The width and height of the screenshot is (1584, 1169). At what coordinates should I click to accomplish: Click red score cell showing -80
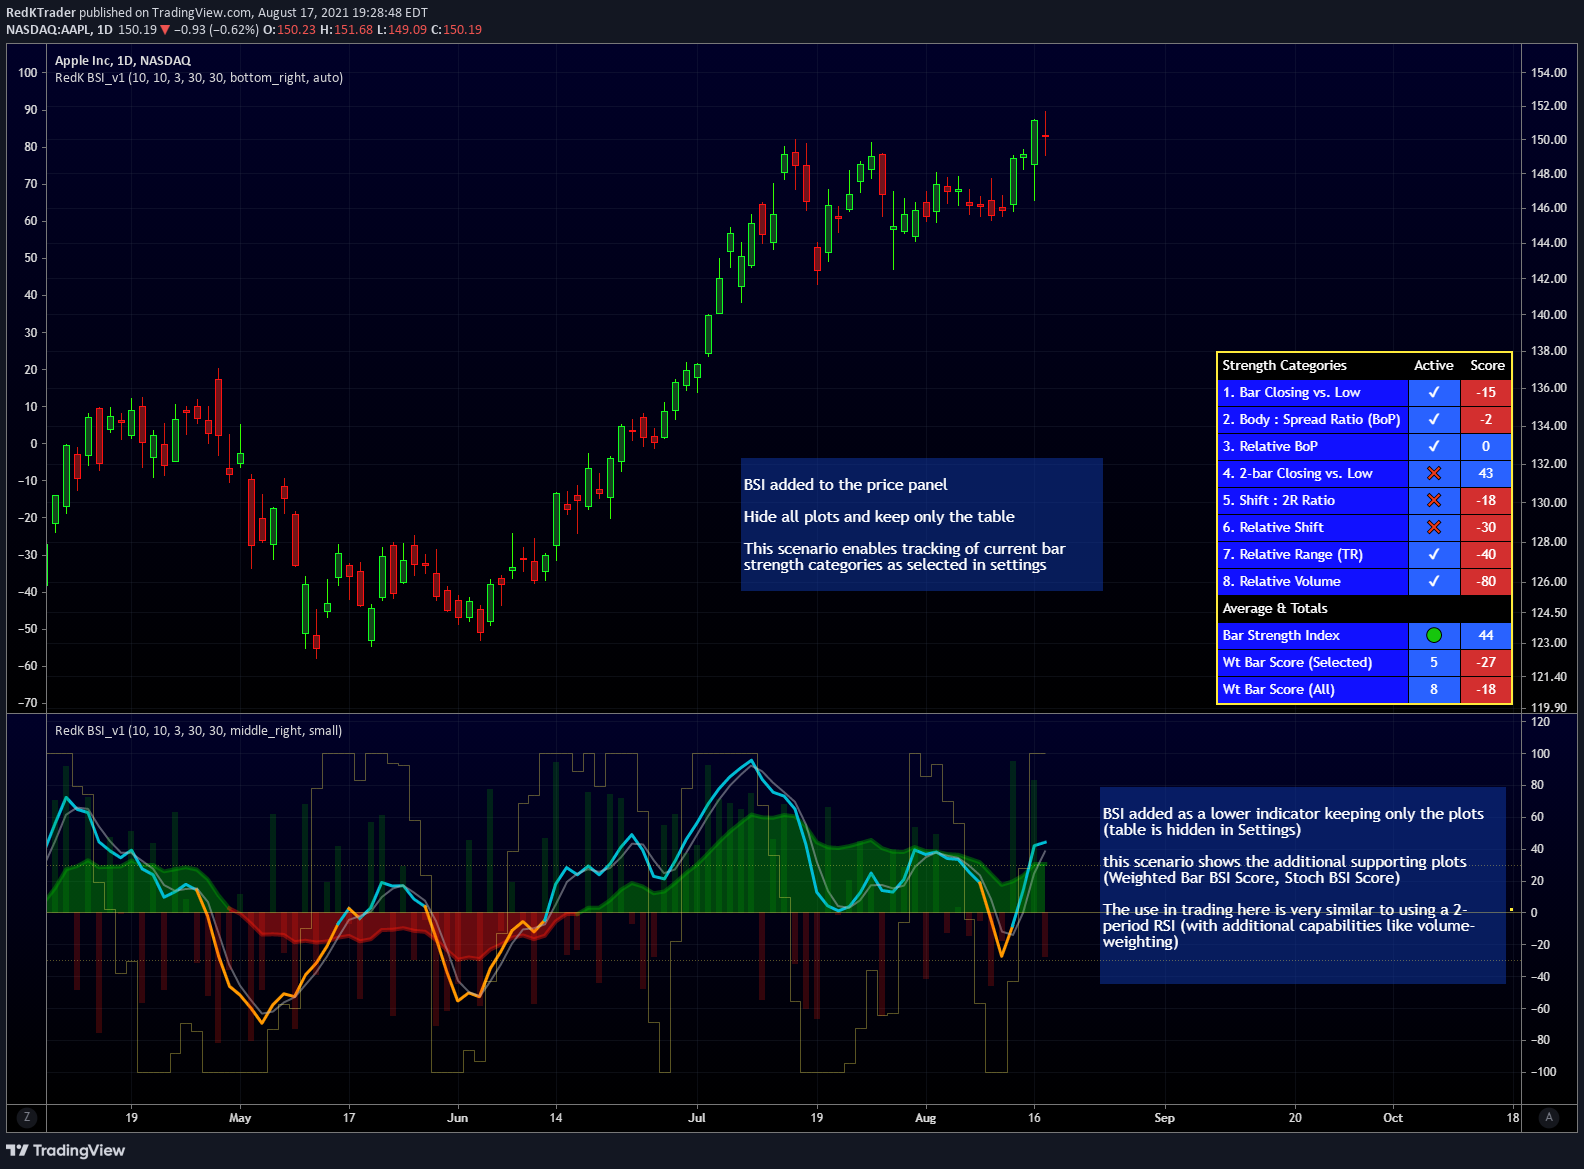click(1486, 581)
